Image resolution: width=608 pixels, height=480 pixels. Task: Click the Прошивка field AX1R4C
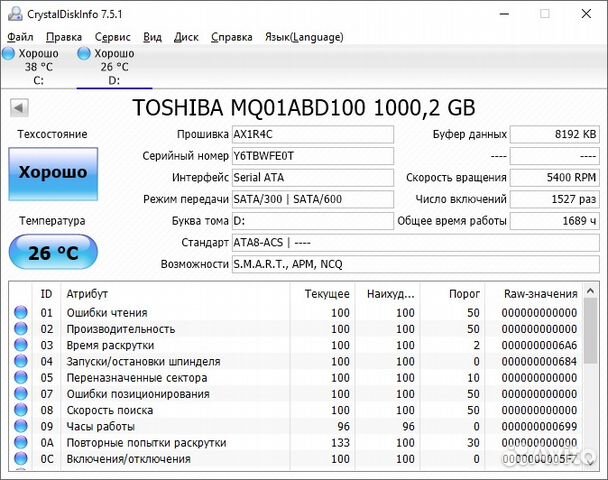pyautogui.click(x=313, y=135)
